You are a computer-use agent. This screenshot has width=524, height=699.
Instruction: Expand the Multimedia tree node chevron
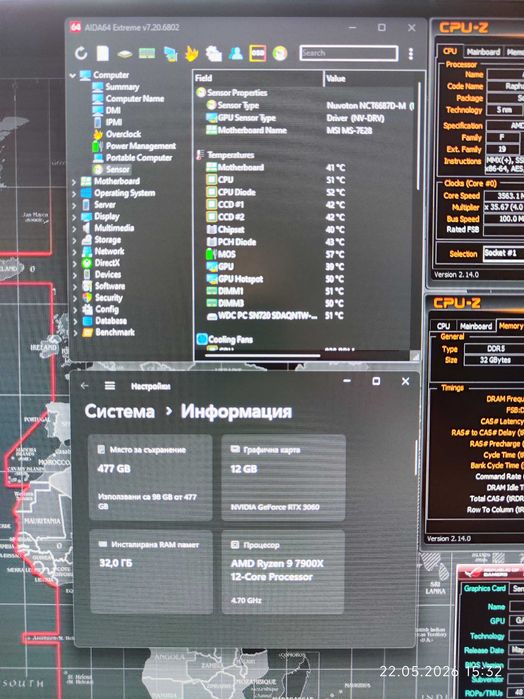tap(74, 229)
